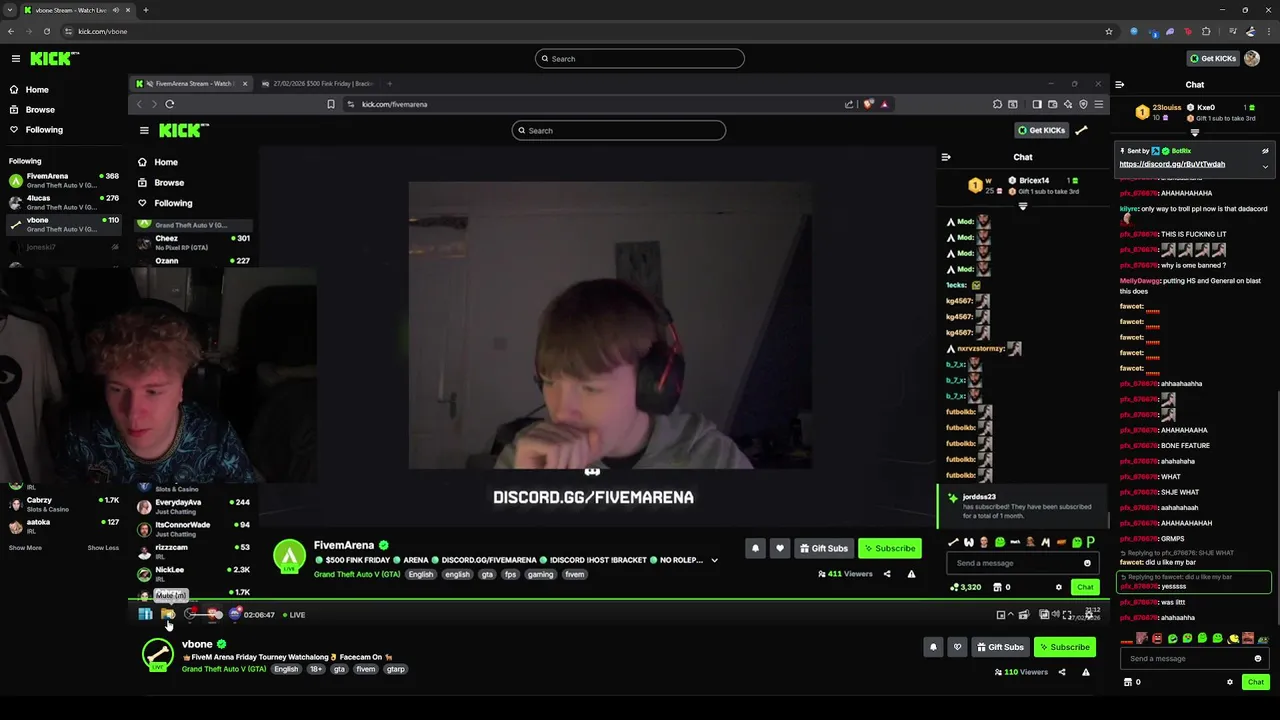Open the emote picker in outer chat input

coord(1258,659)
